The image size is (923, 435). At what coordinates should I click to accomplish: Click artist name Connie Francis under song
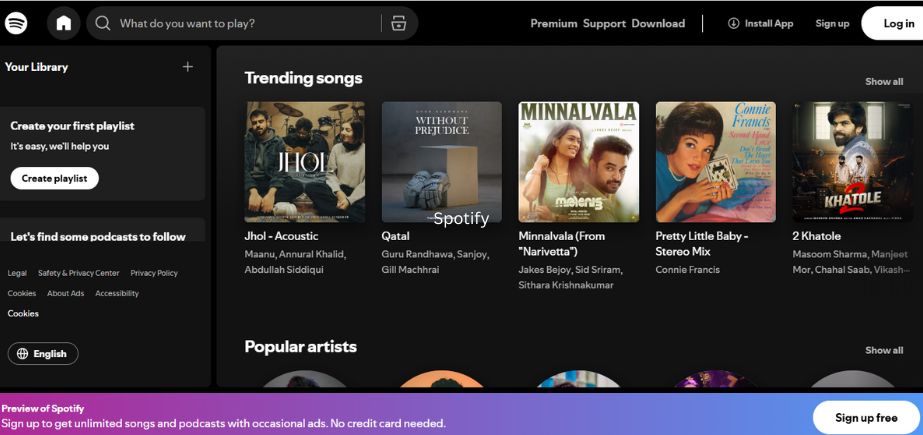[688, 270]
